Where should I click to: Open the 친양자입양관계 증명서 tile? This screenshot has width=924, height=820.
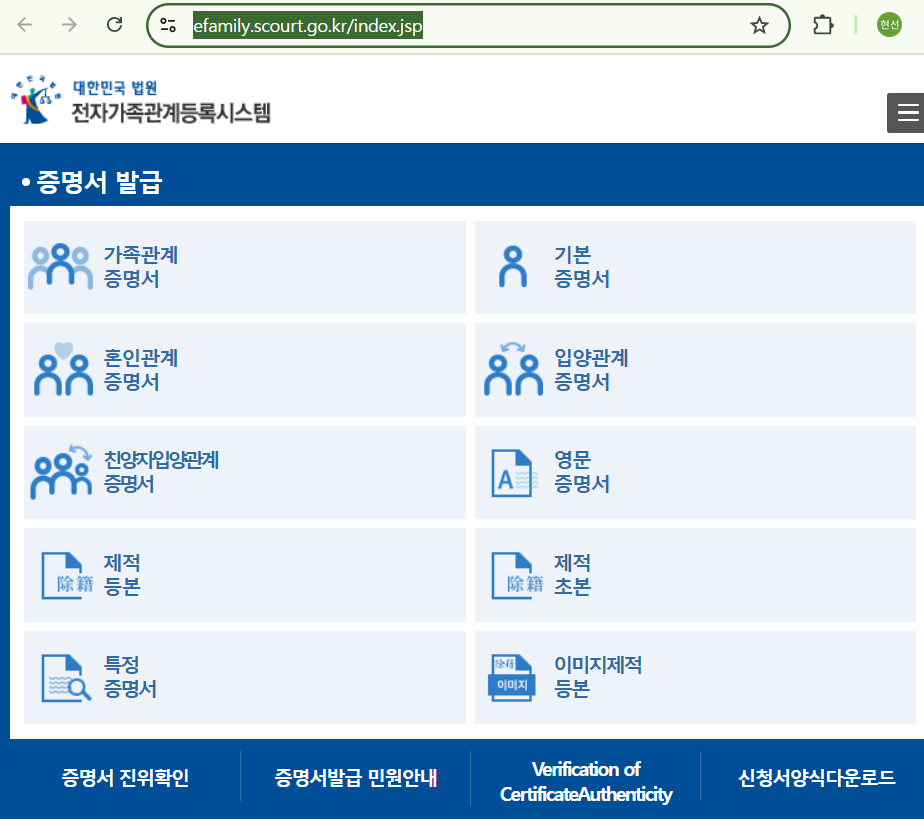244,472
